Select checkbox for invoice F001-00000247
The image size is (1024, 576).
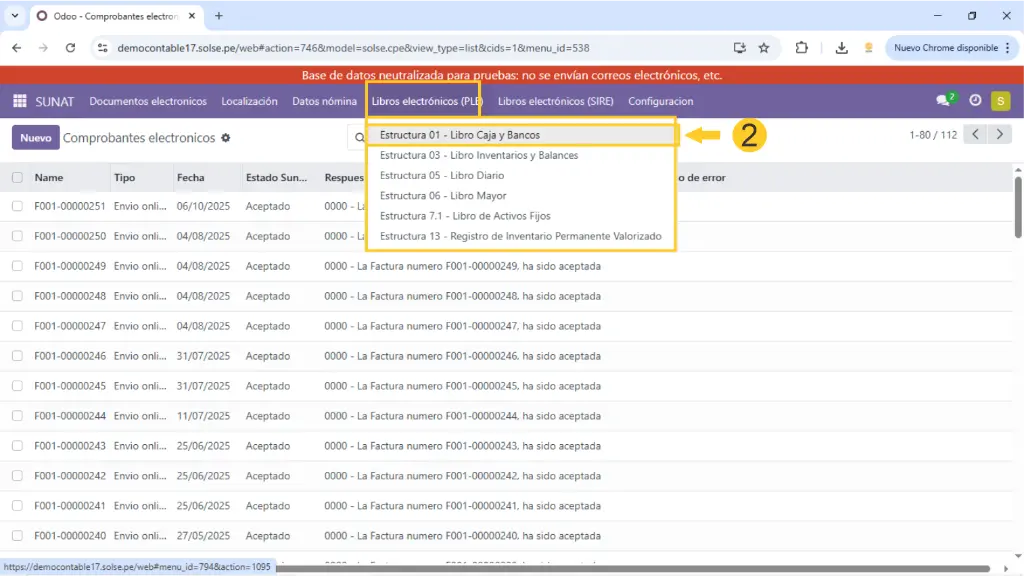point(17,326)
